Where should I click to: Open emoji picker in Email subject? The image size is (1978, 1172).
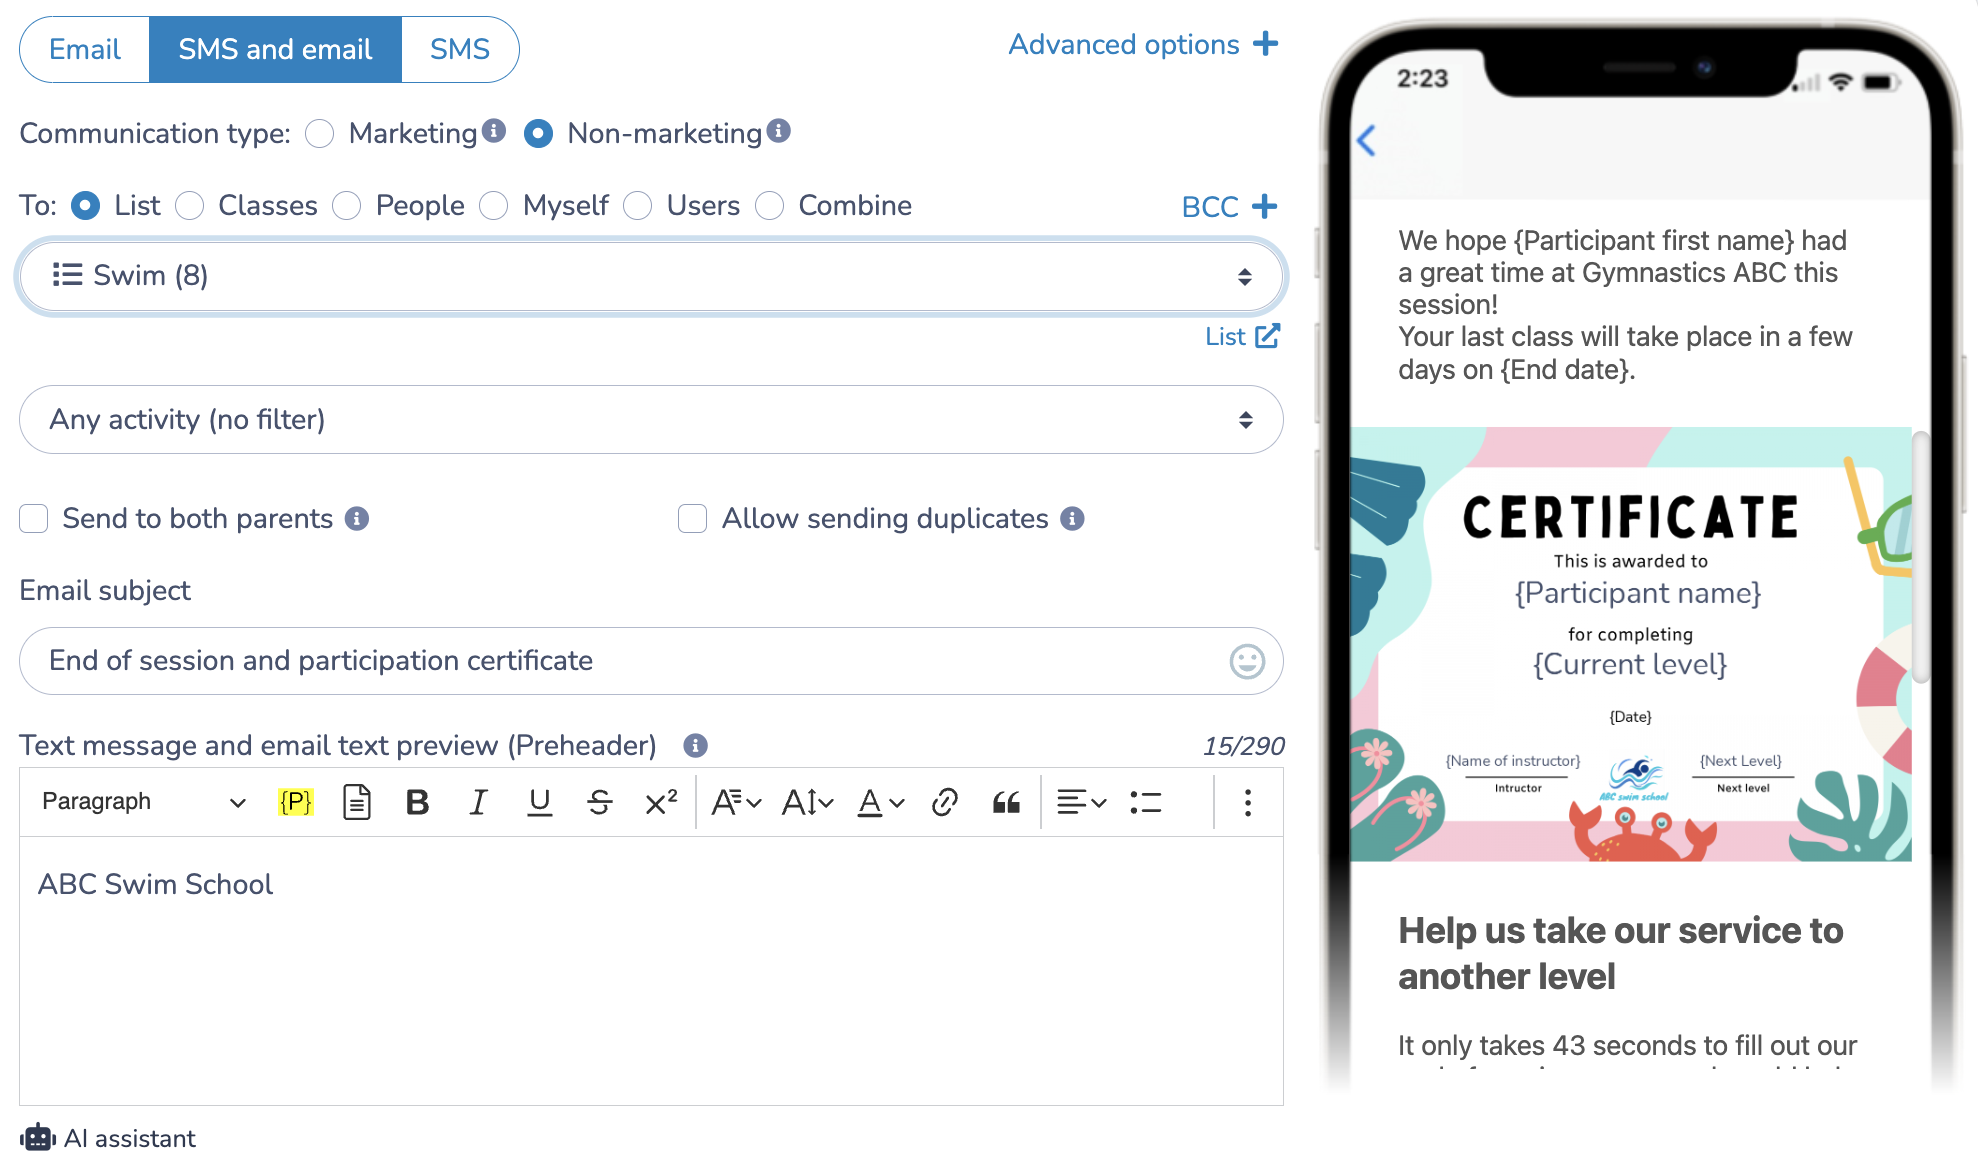coord(1247,661)
